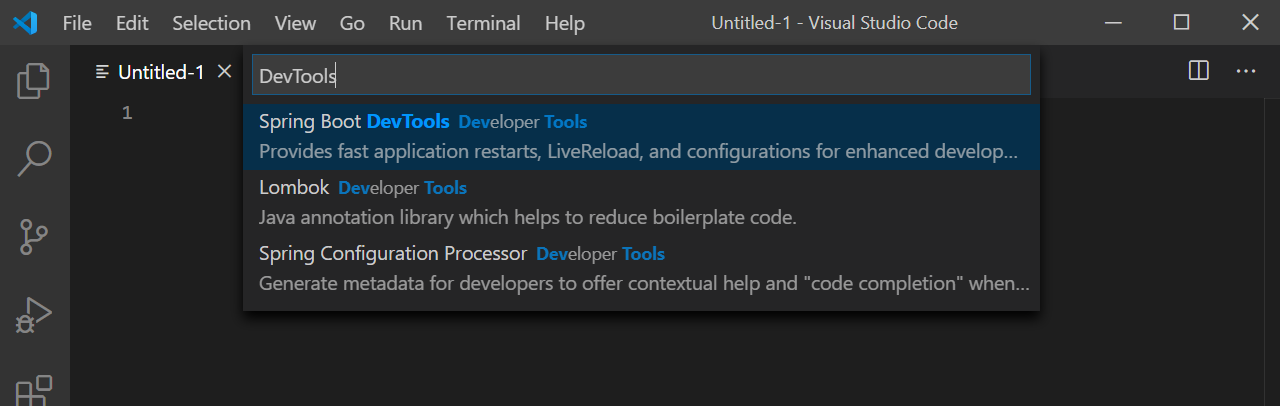Open the Explorer view in activity bar
This screenshot has width=1280, height=406.
click(x=34, y=81)
